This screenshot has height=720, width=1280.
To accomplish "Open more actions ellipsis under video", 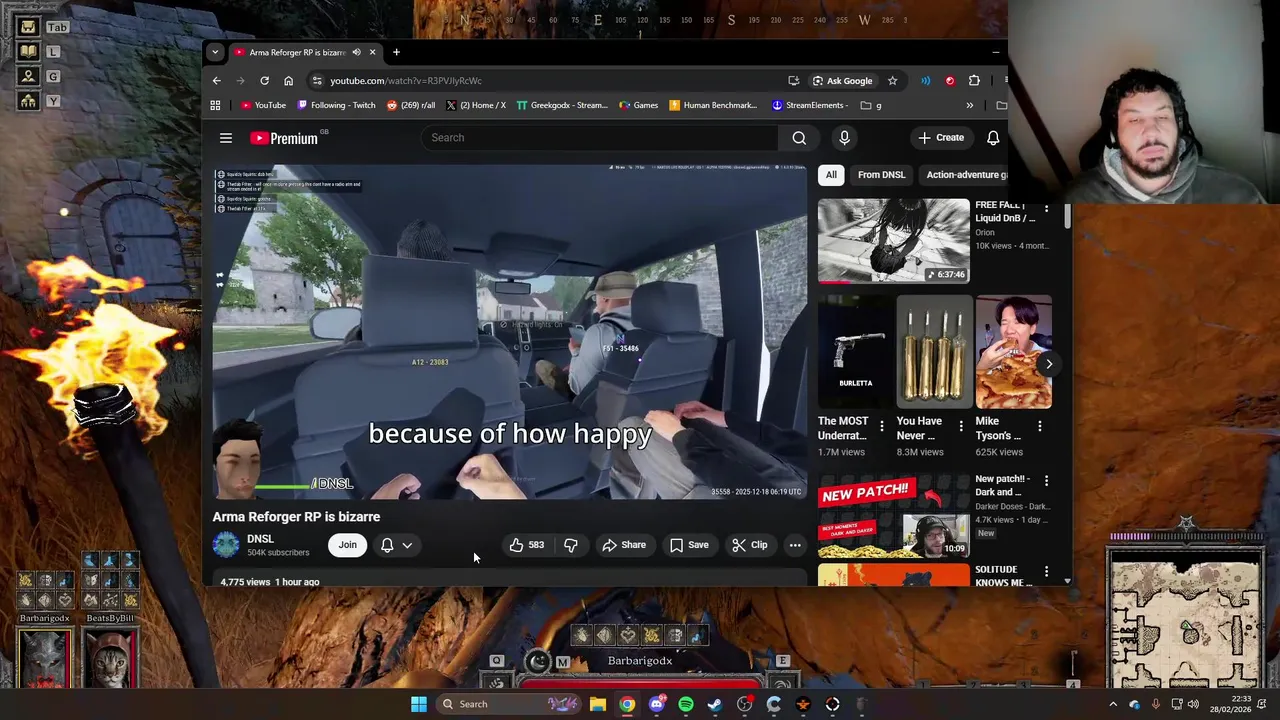I will click(x=795, y=545).
